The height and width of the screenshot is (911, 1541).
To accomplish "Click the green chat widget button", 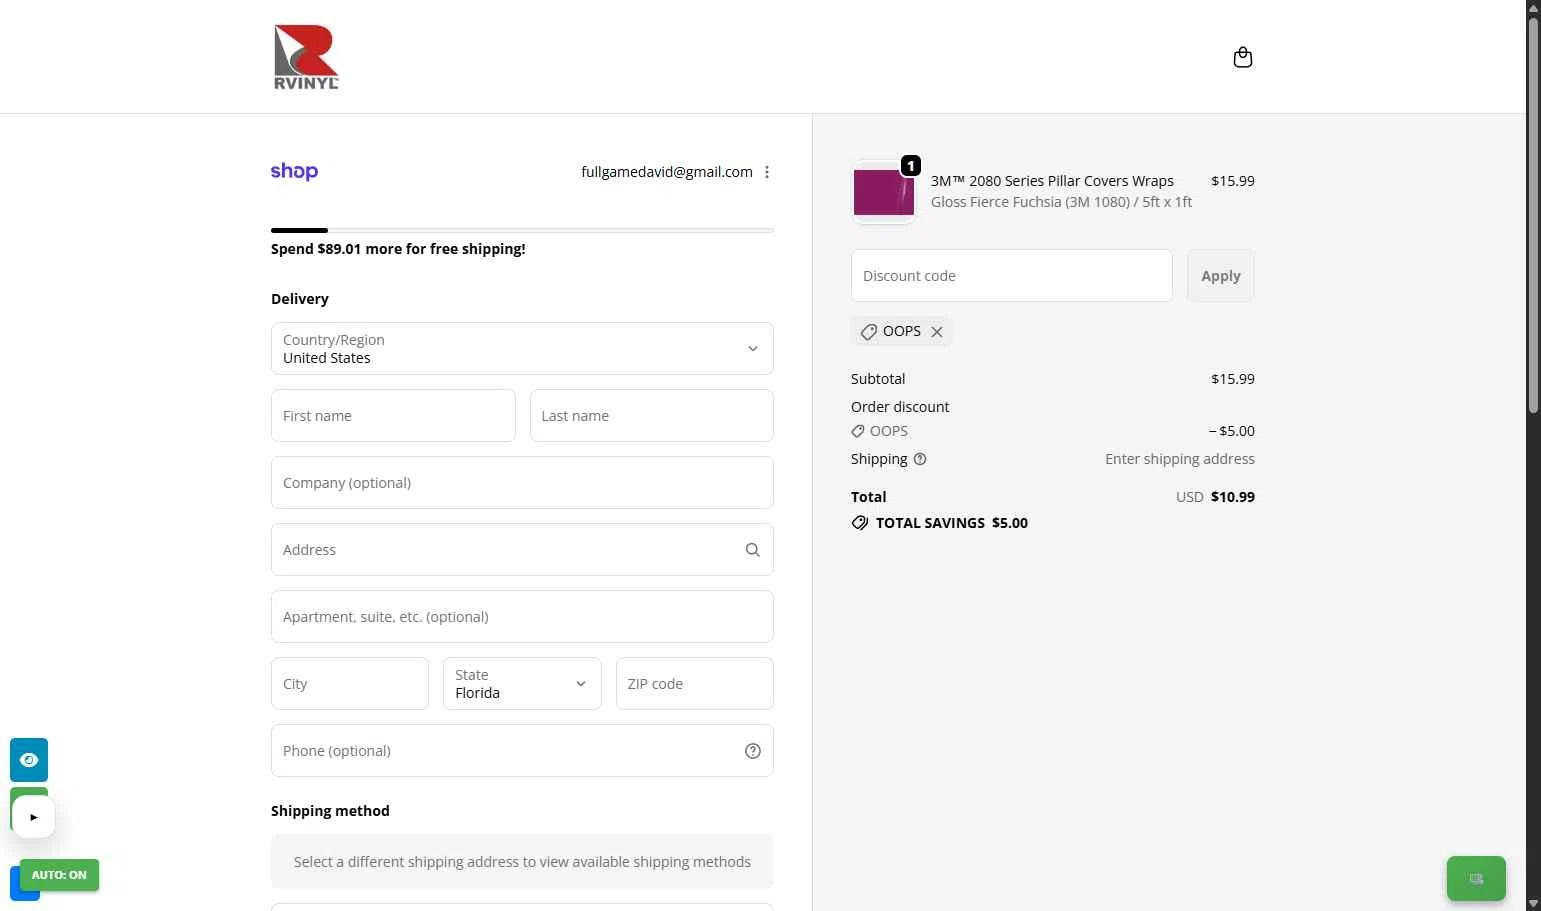I will click(x=1476, y=879).
